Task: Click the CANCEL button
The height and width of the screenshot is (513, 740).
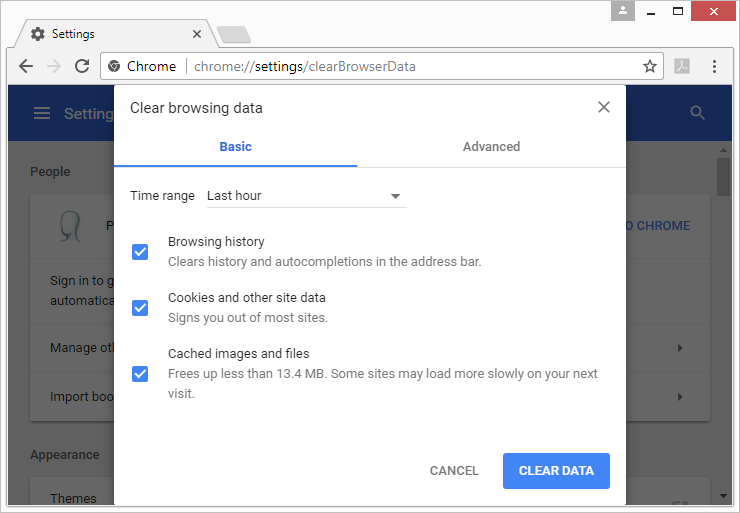Action: [x=454, y=471]
